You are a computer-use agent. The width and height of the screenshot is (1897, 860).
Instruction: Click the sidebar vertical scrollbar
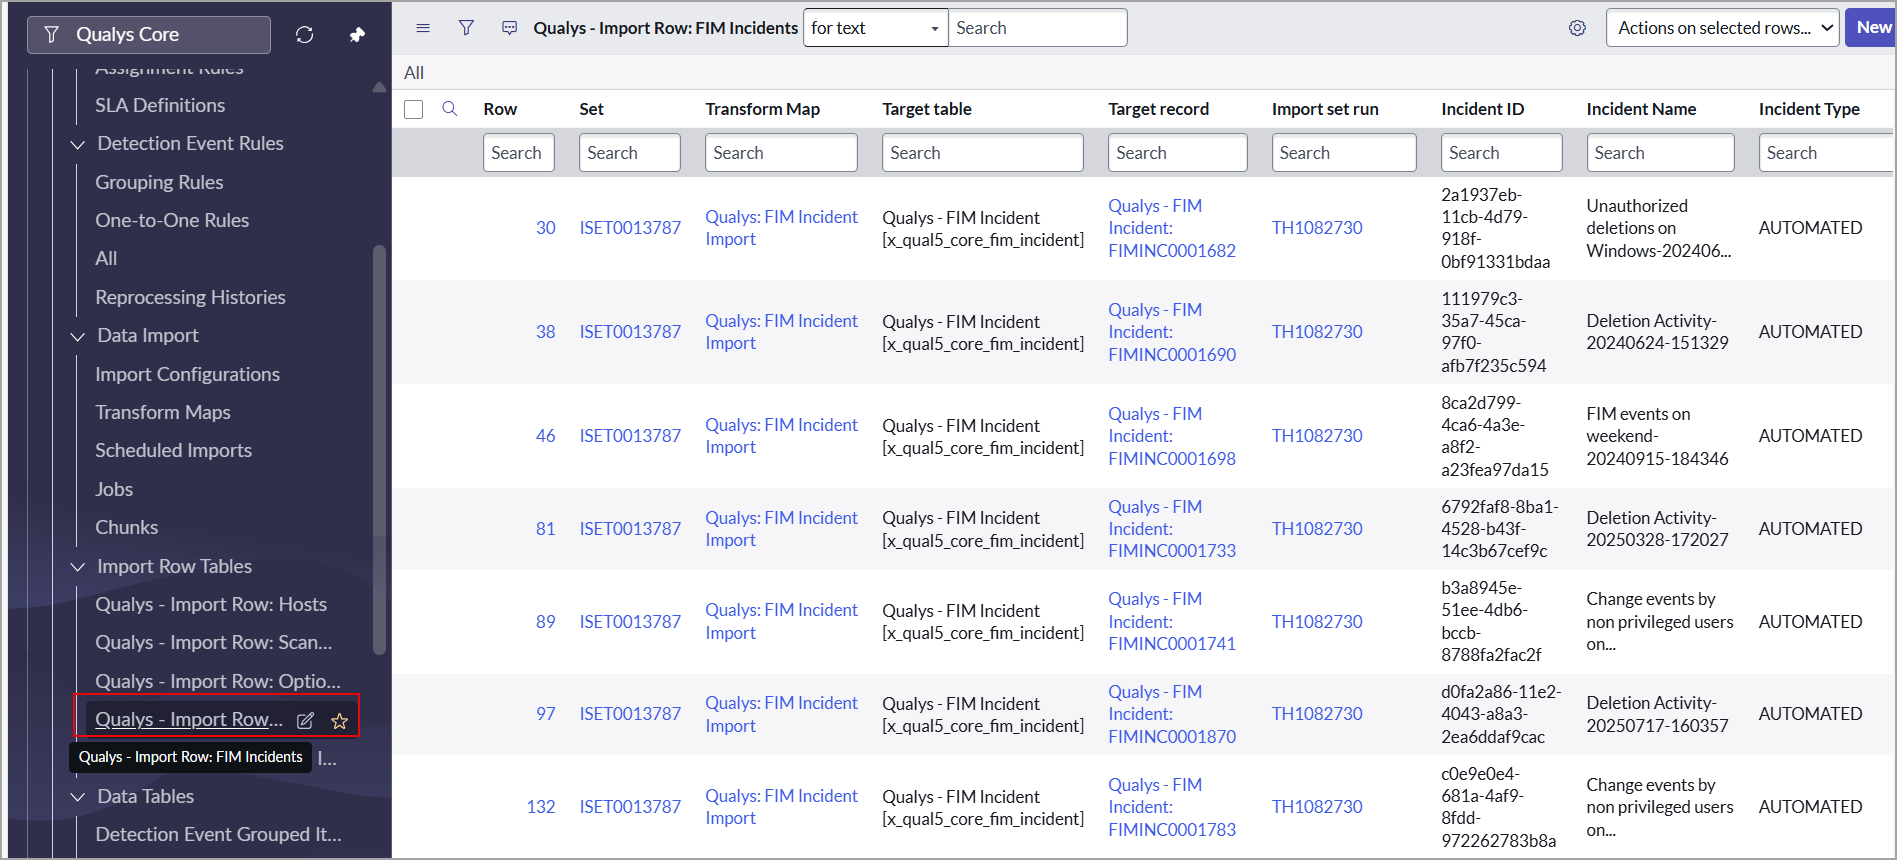tap(379, 450)
